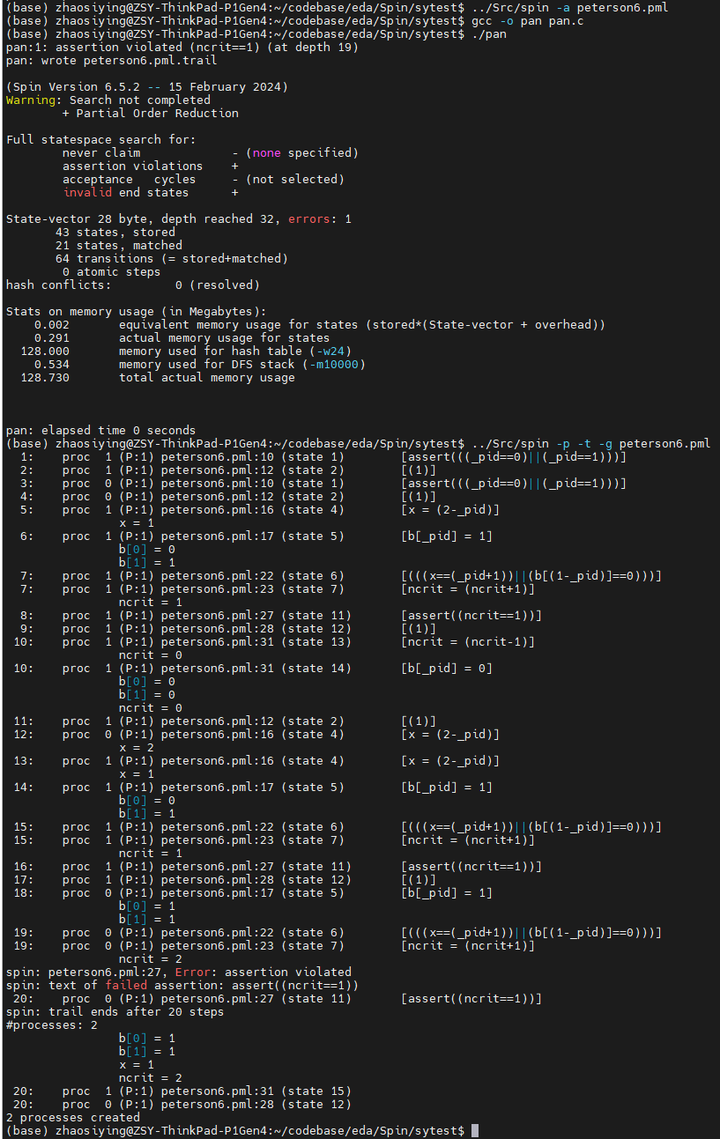Click the red "errors: 1" text
The height and width of the screenshot is (1139, 720).
tap(319, 219)
